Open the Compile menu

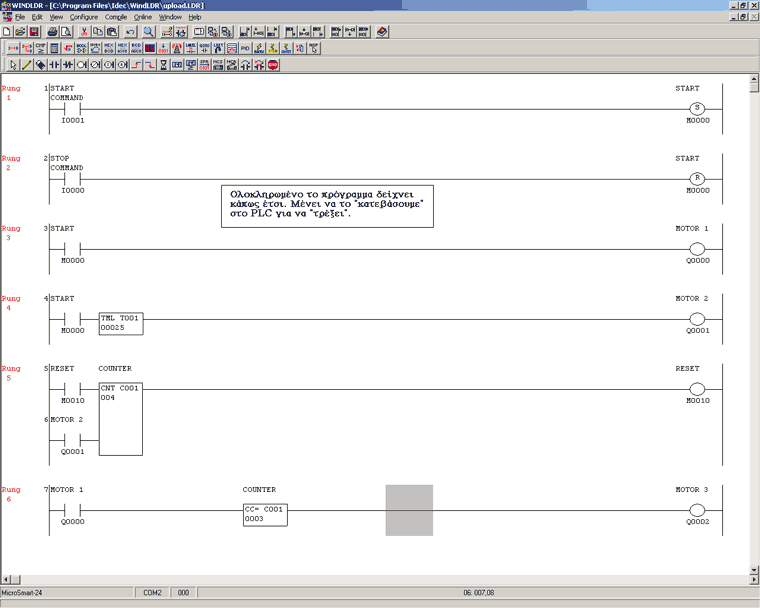pyautogui.click(x=116, y=17)
